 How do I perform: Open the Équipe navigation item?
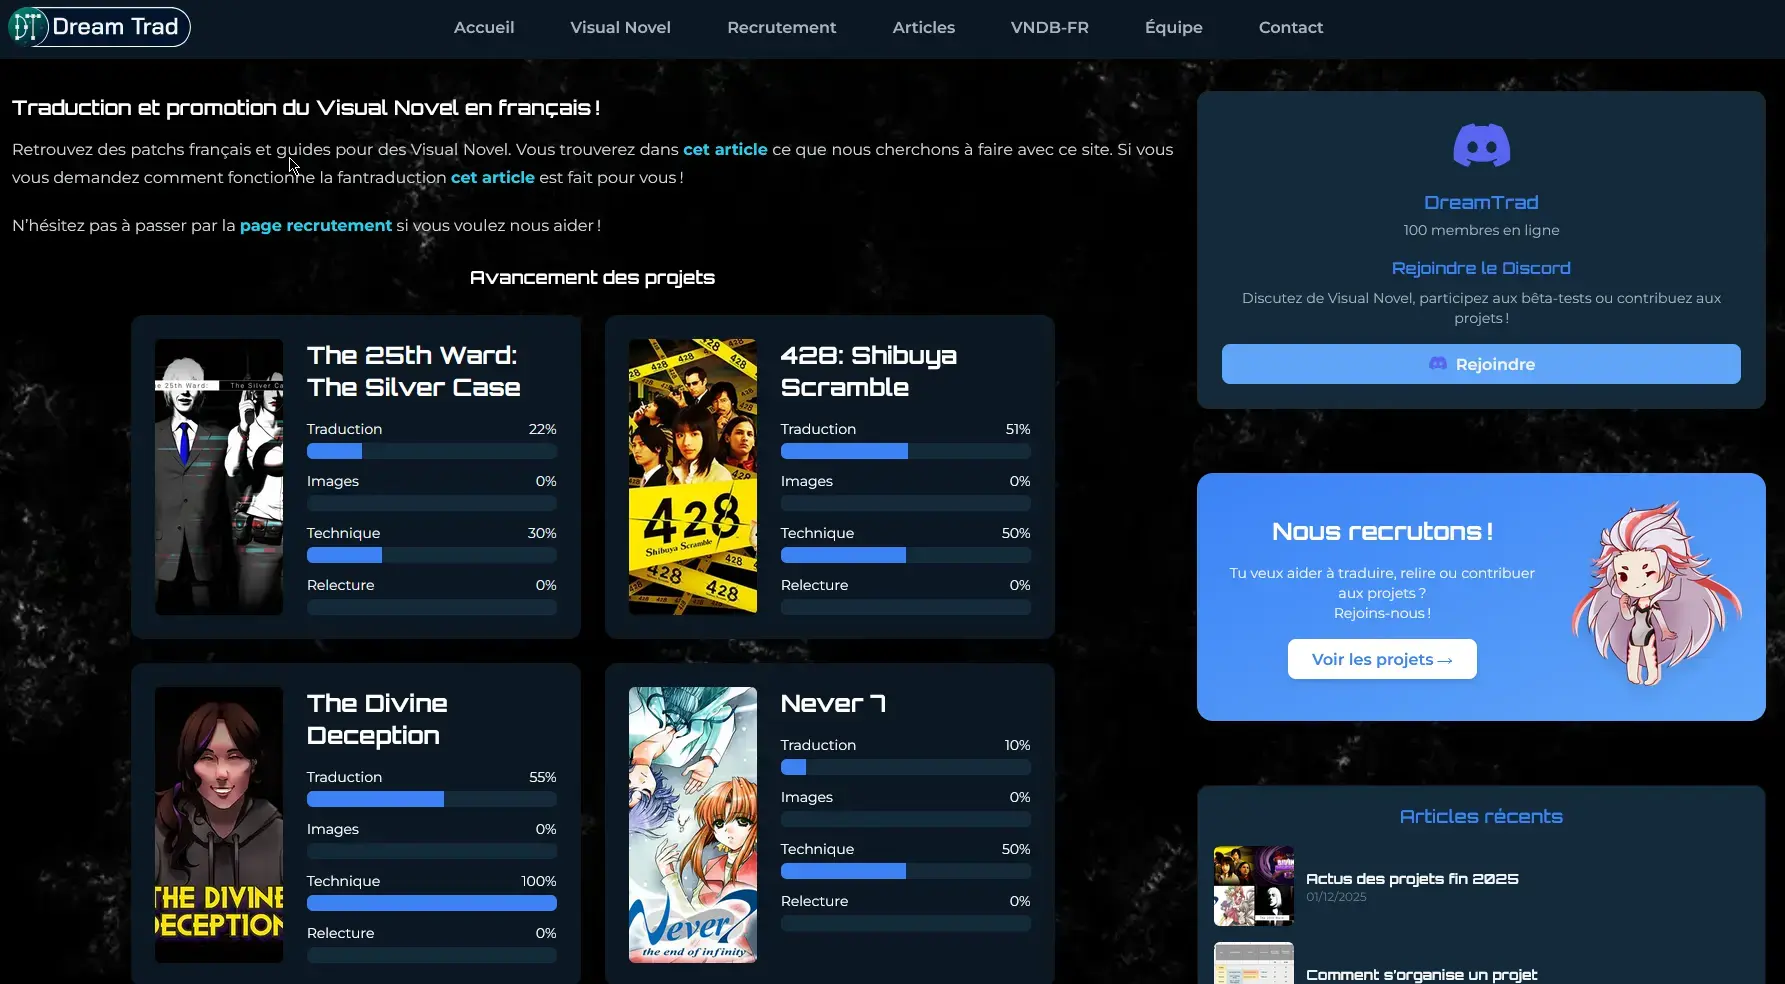[x=1174, y=28]
